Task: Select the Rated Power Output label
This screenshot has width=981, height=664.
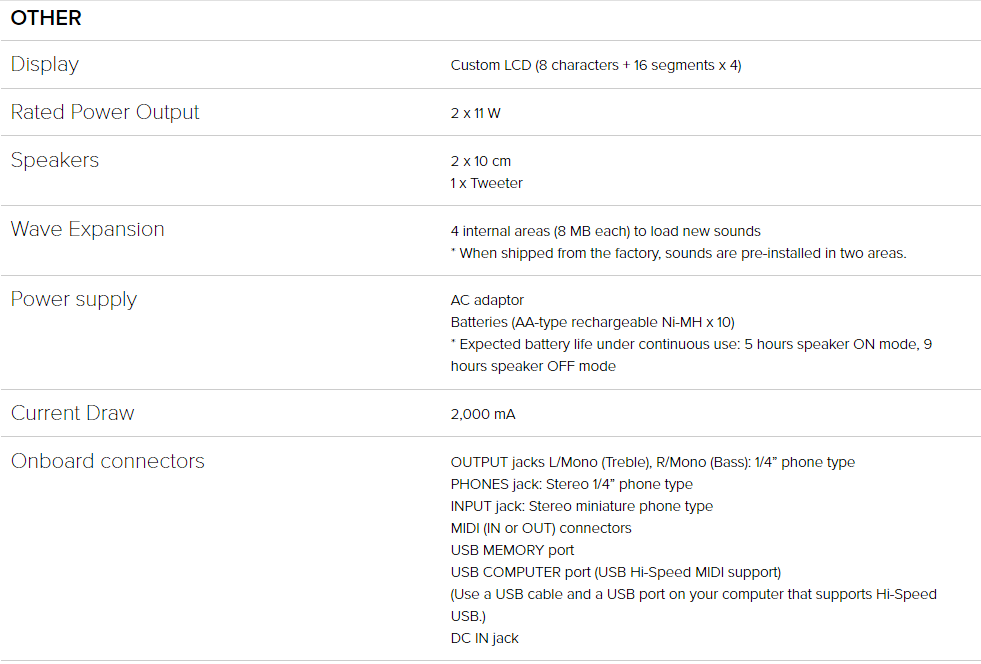Action: click(104, 112)
